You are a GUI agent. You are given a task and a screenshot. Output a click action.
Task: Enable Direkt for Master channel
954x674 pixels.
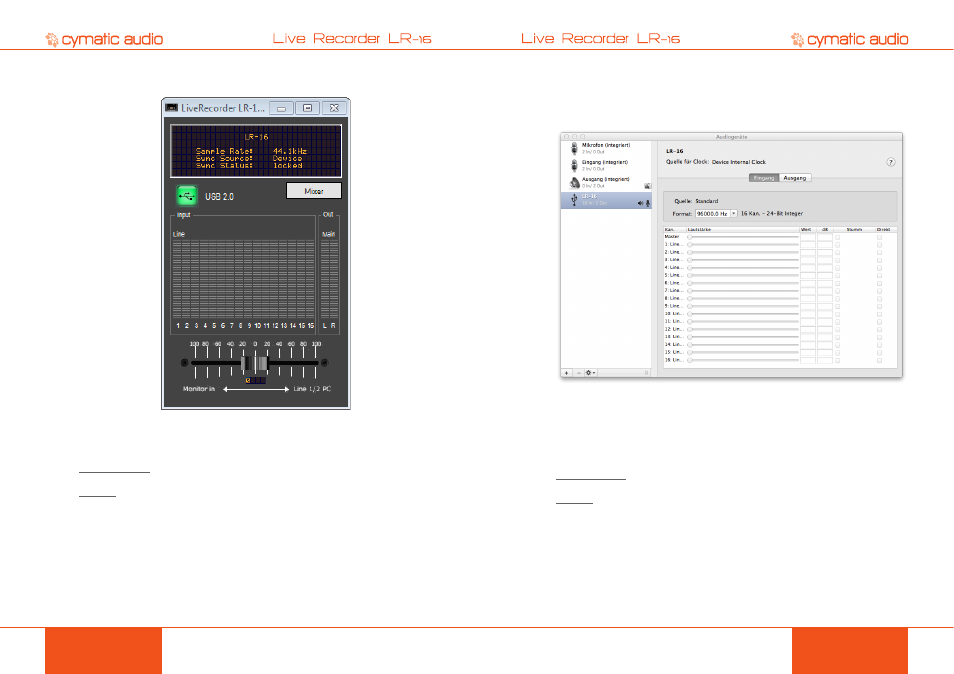point(879,237)
